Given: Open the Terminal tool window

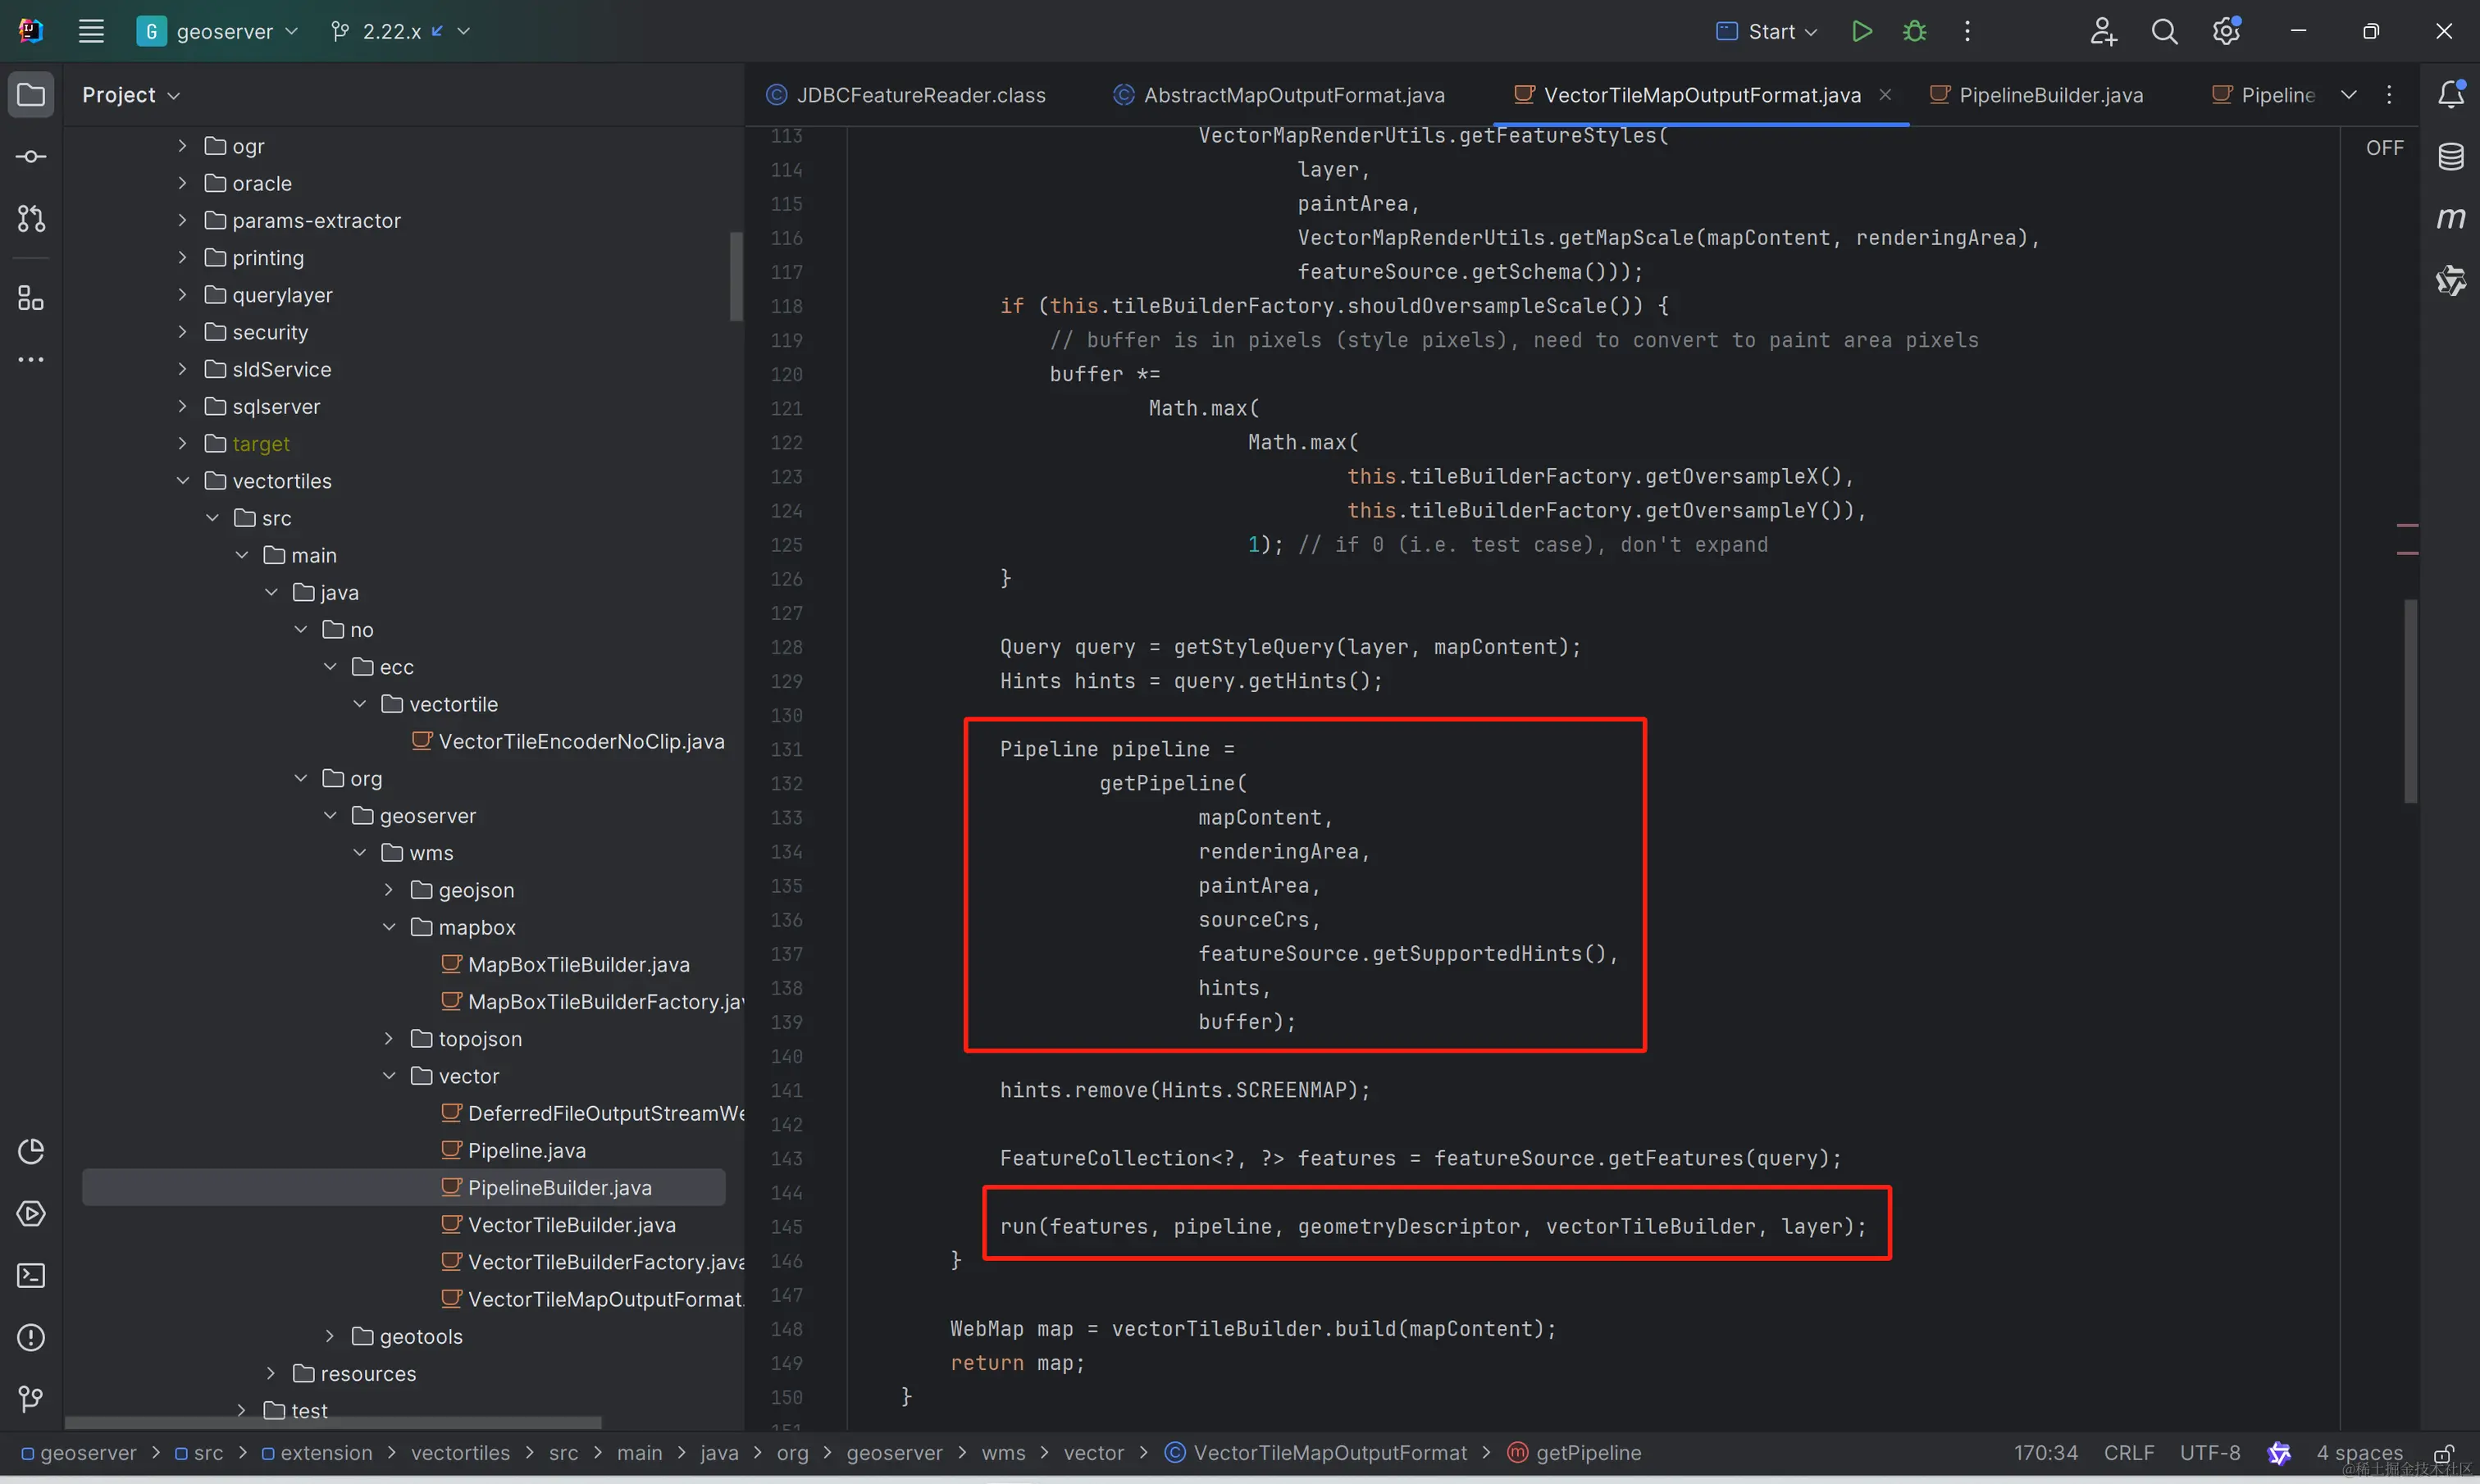Looking at the screenshot, I should pos(31,1275).
